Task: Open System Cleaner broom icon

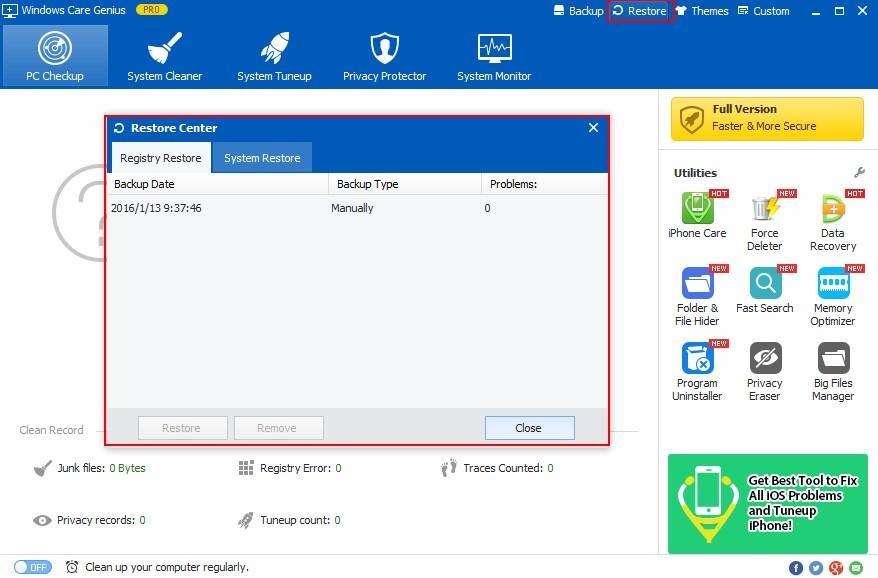Action: 165,49
